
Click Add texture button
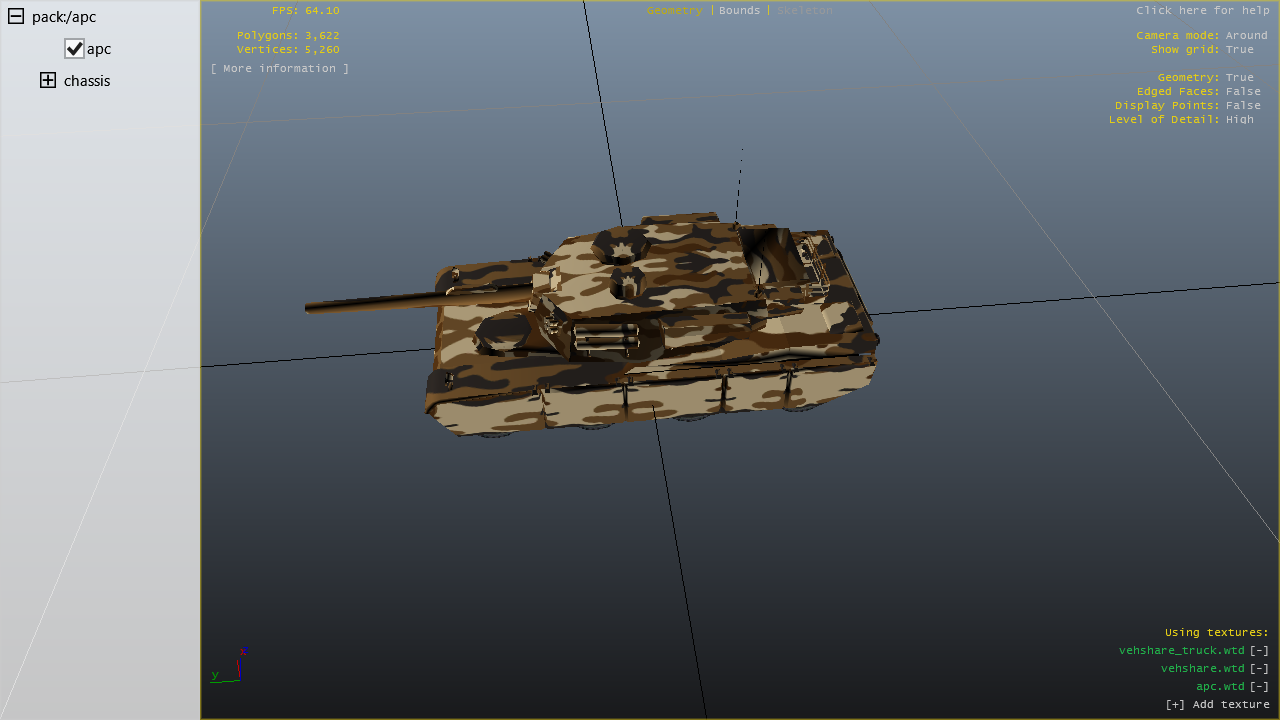1218,704
